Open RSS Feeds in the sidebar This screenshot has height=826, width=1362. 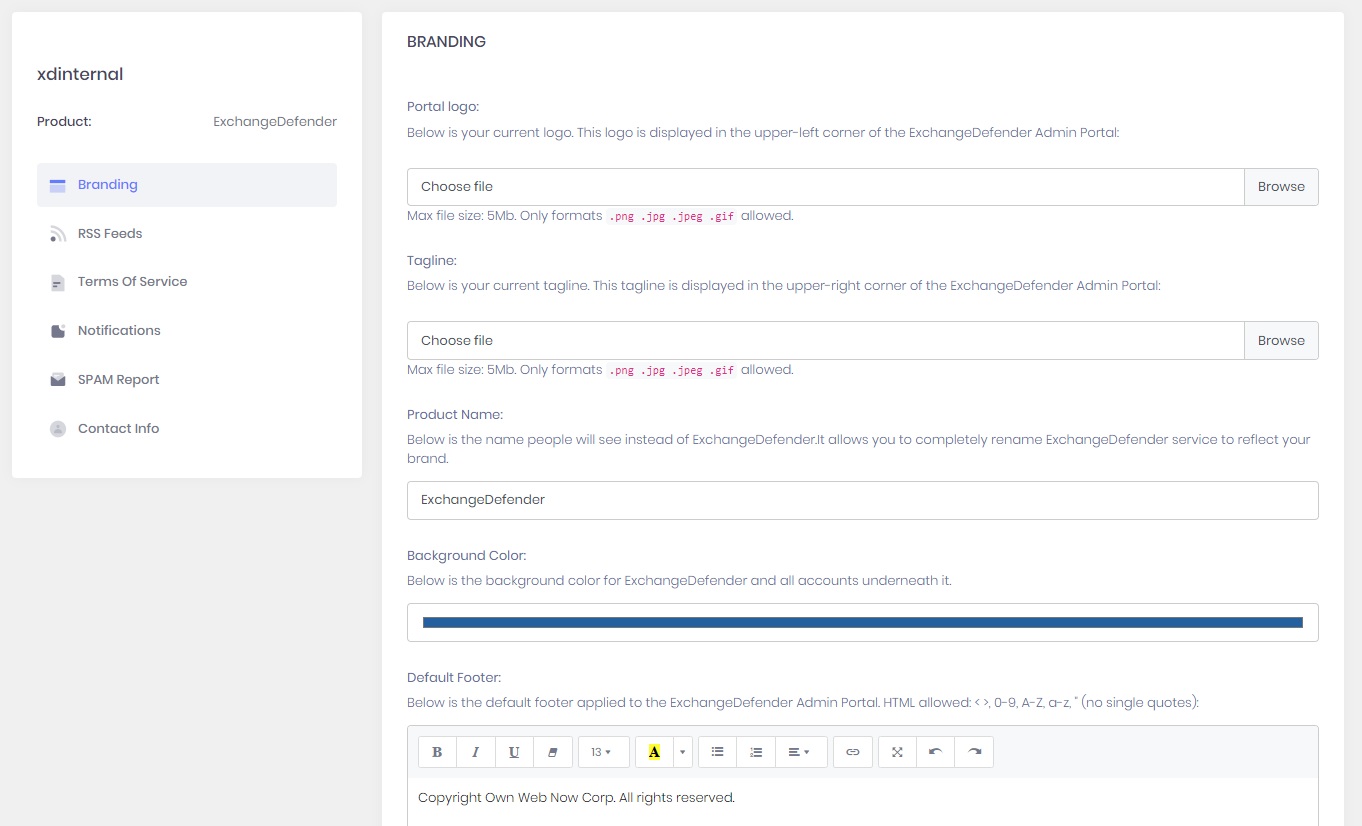[x=110, y=234]
